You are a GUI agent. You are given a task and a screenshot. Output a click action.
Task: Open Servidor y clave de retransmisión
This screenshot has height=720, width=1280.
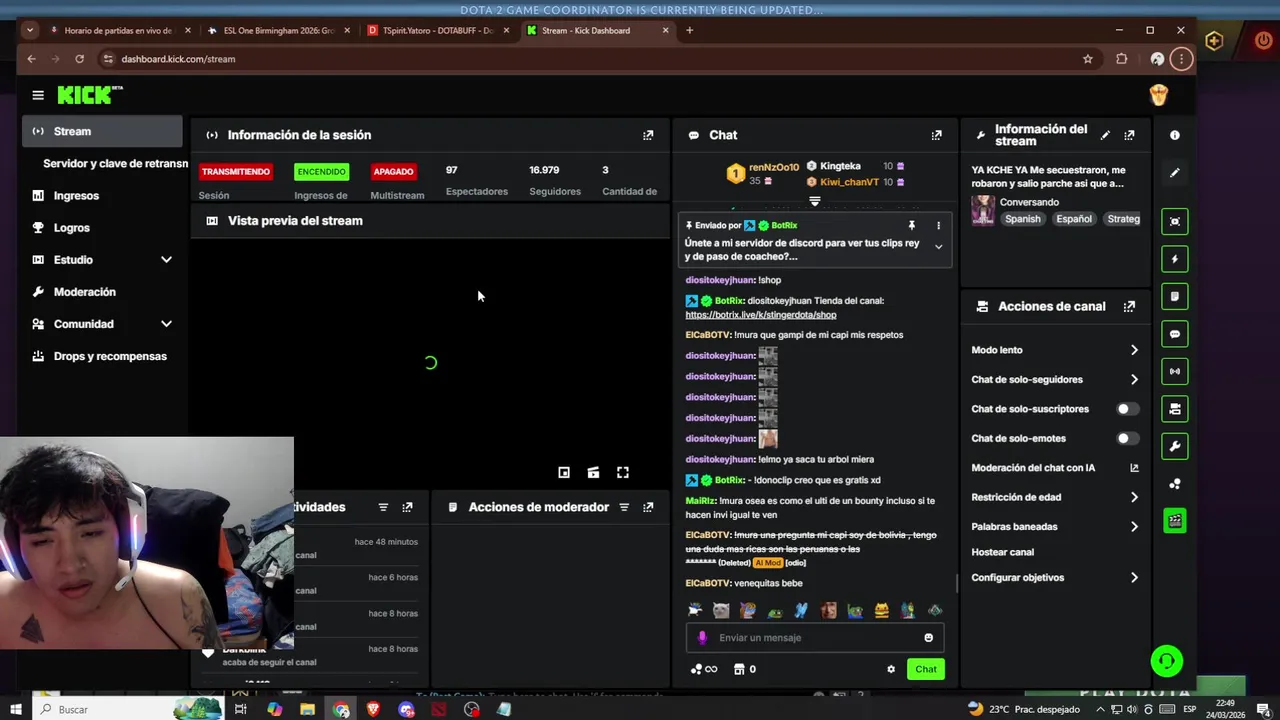115,163
